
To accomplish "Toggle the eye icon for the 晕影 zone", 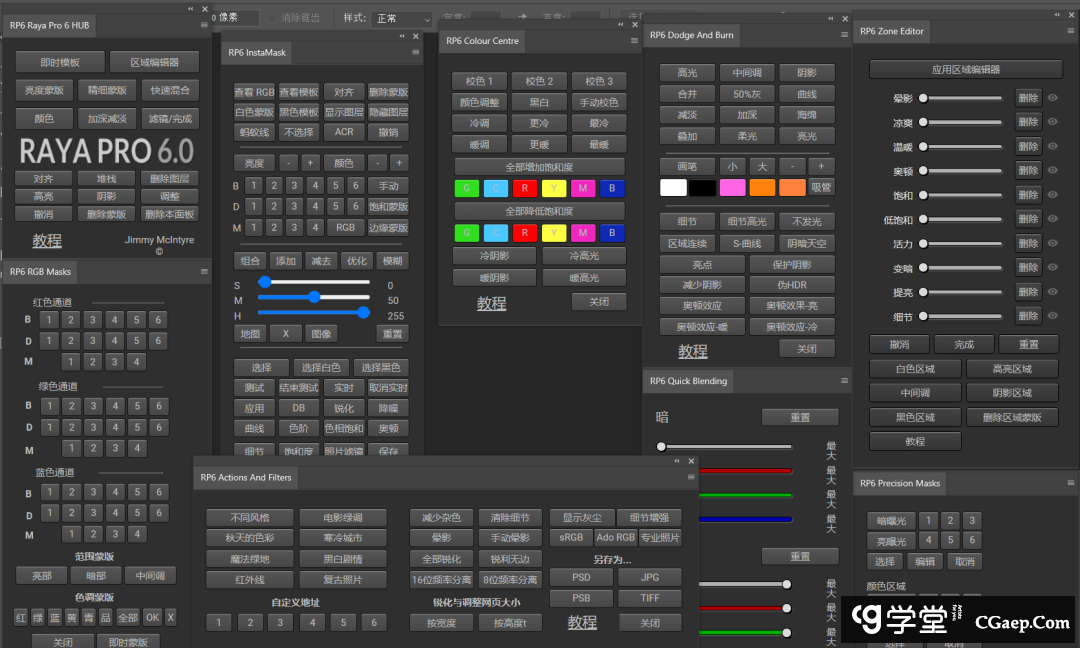I will coord(1053,98).
